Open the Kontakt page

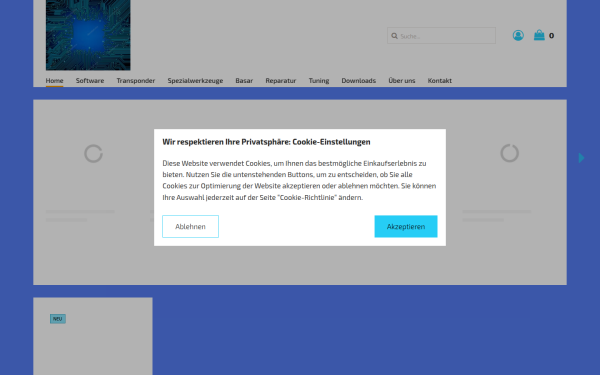click(440, 80)
